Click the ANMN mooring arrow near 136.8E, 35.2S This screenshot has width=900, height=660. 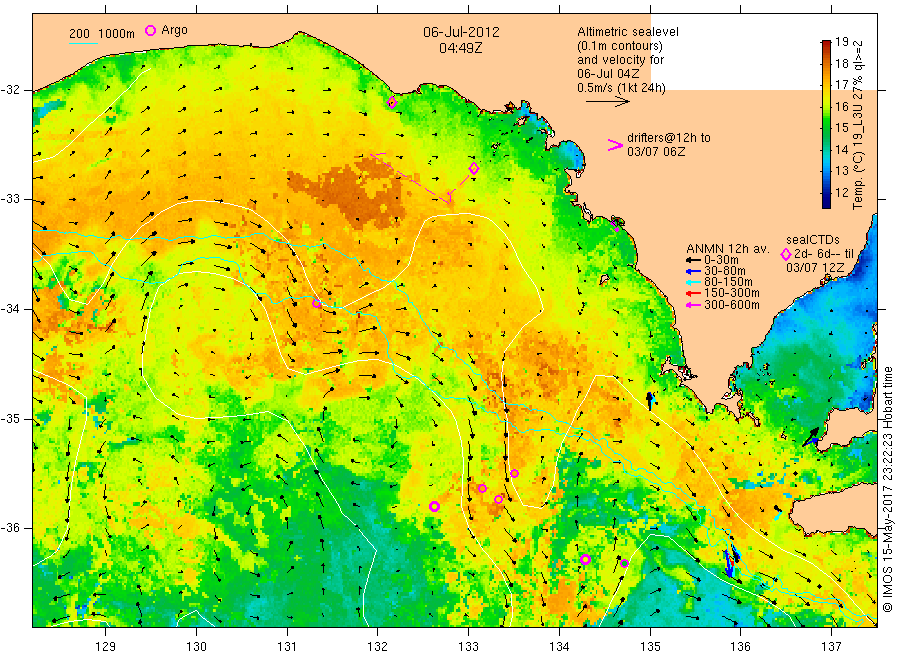(x=811, y=437)
